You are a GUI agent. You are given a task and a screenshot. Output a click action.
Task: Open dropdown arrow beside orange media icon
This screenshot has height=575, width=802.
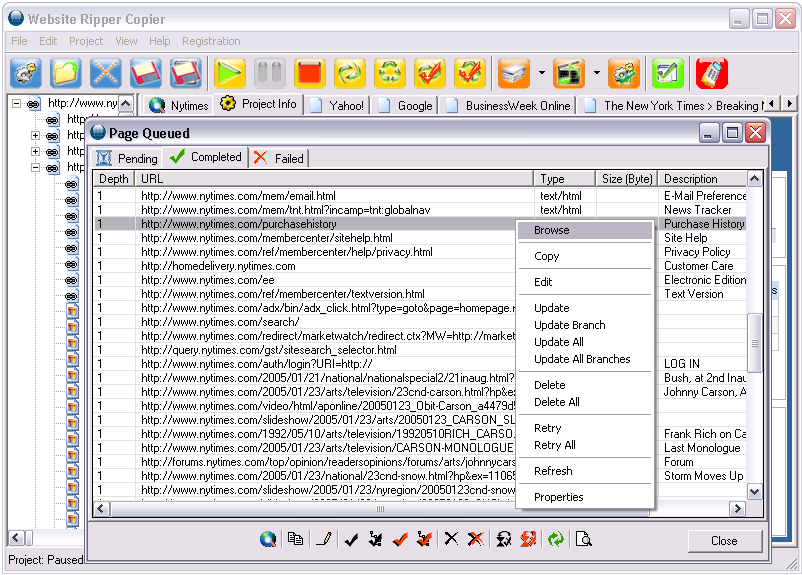[x=596, y=73]
